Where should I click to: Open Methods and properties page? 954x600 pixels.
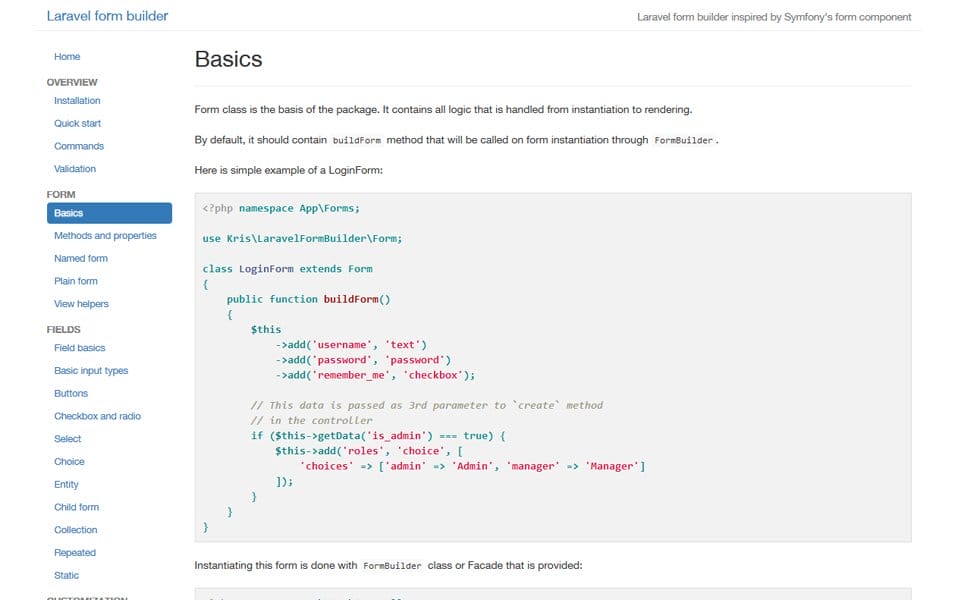104,235
